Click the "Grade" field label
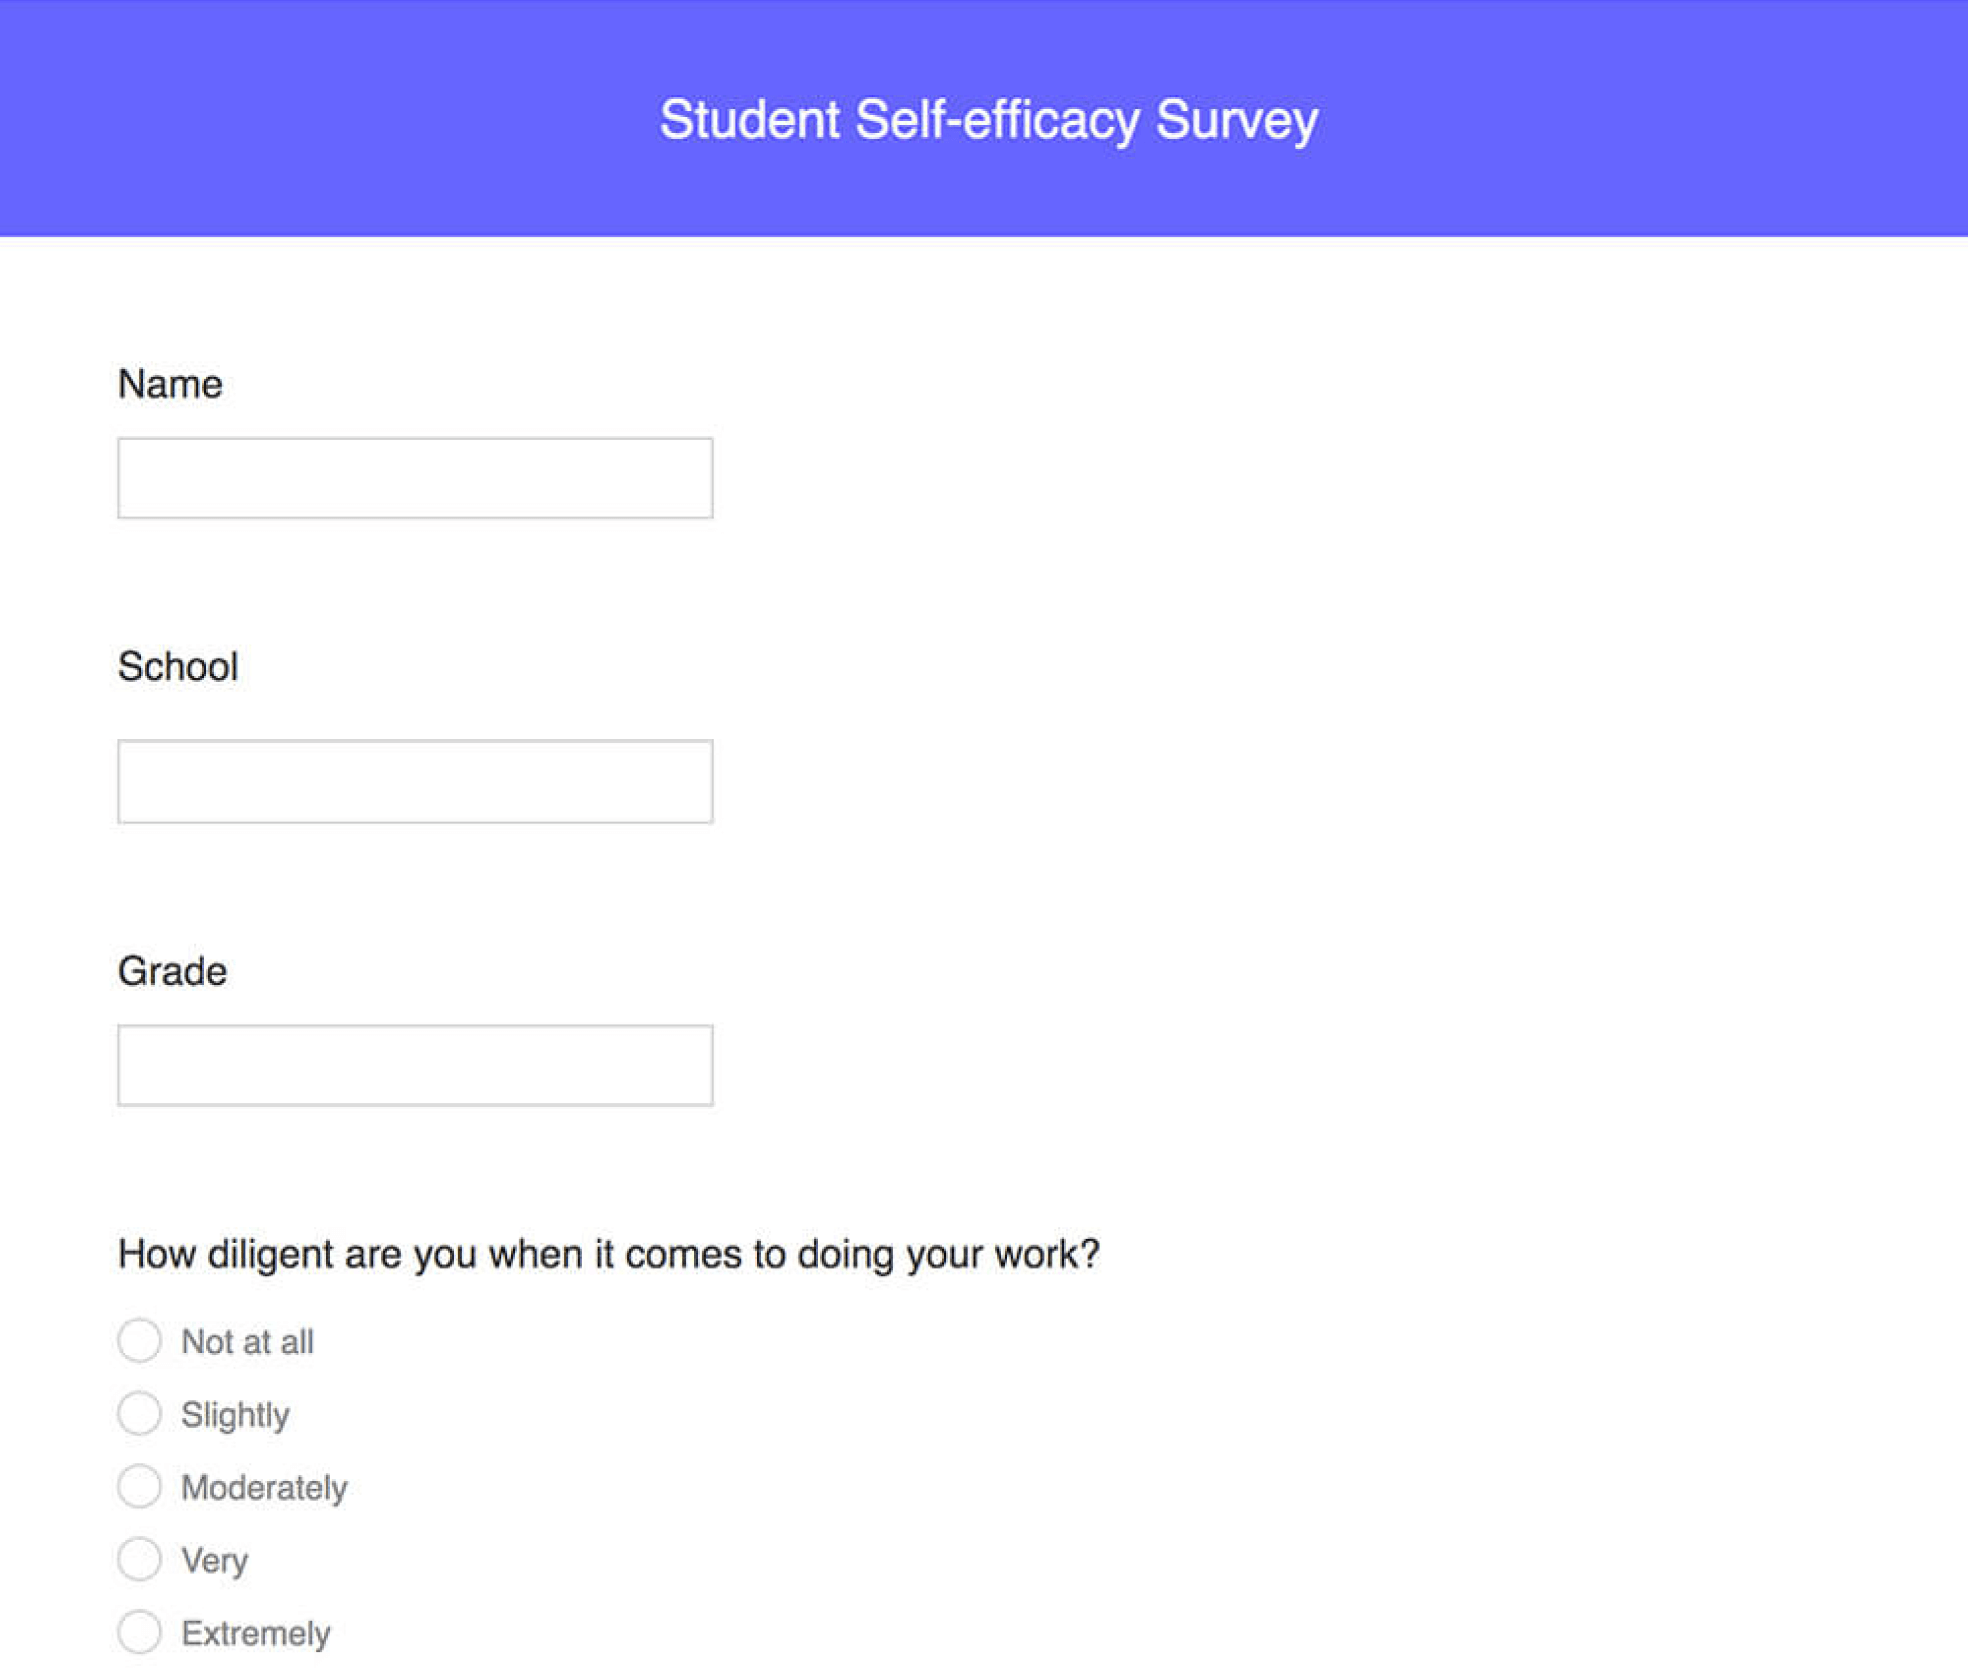This screenshot has height=1672, width=1968. pyautogui.click(x=172, y=969)
